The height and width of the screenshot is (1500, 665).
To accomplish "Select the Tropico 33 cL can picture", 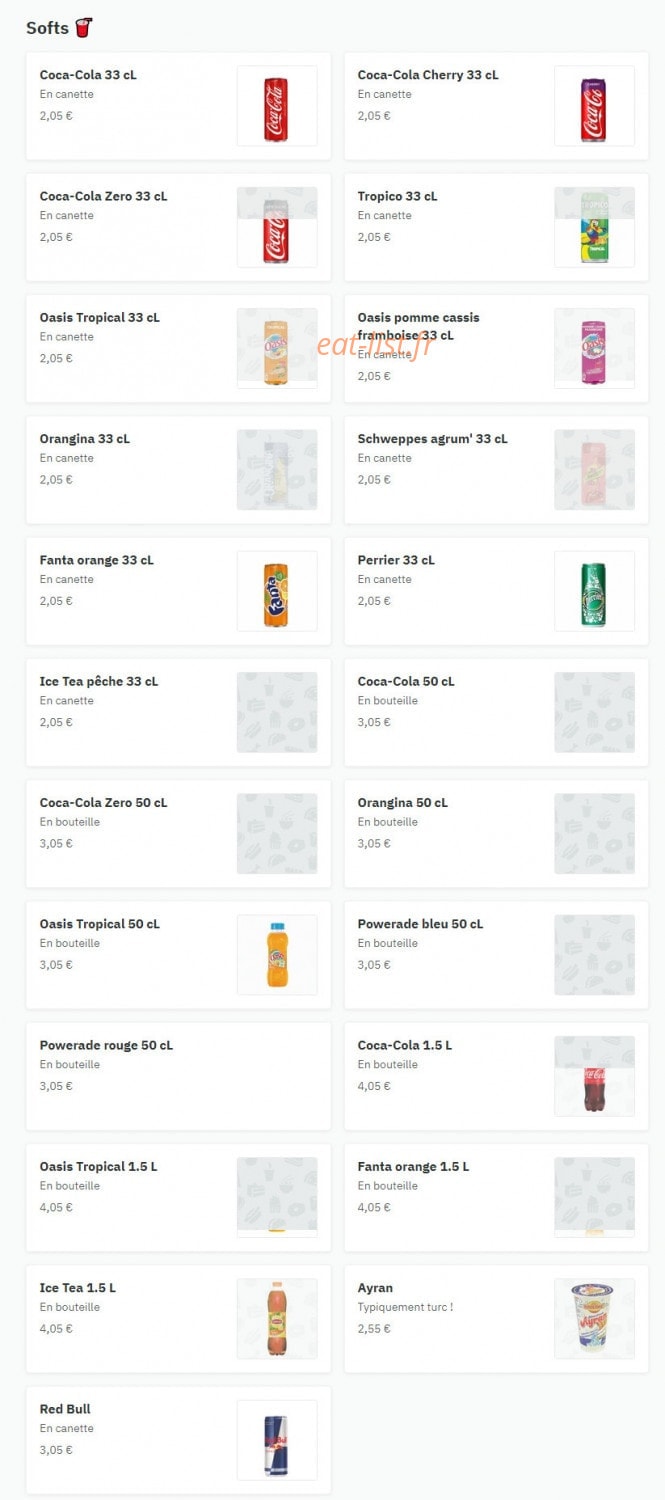I will click(x=594, y=227).
